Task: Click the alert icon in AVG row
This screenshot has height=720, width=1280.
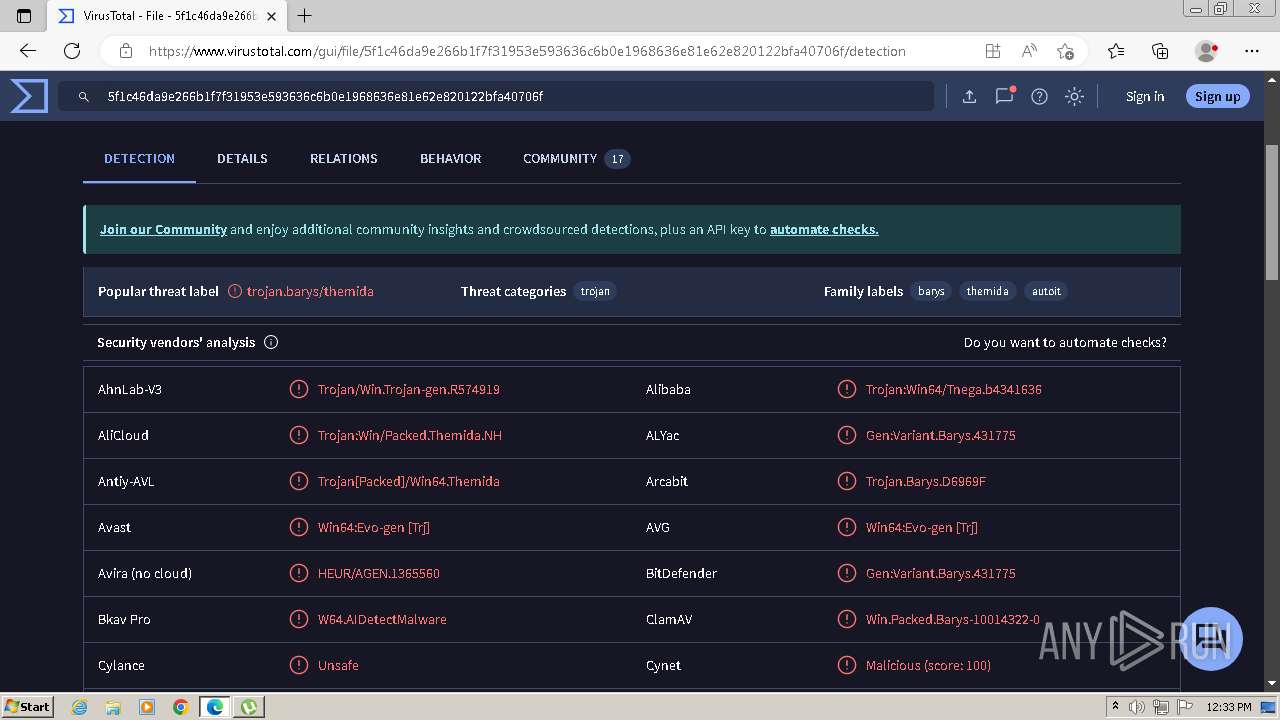Action: (x=846, y=527)
